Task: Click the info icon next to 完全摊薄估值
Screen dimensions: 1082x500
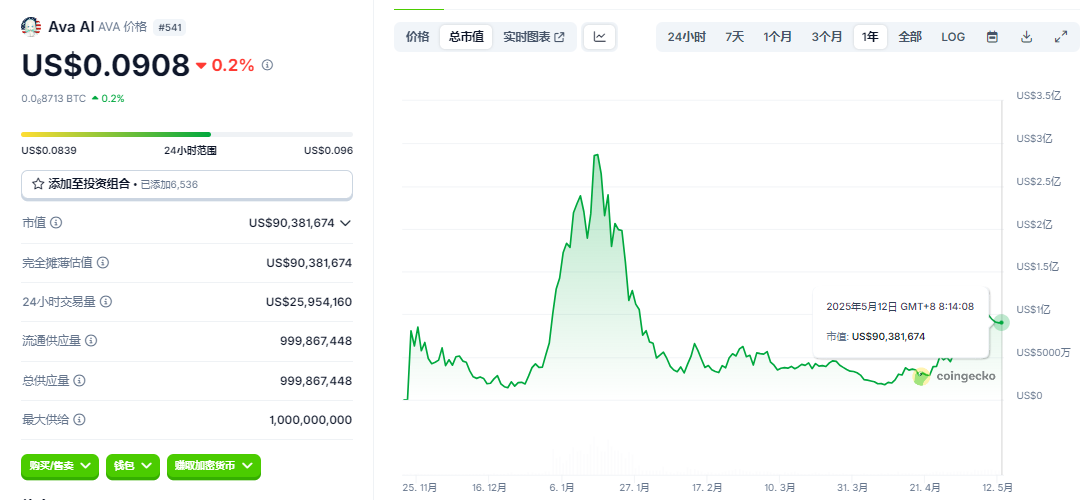Action: (x=103, y=262)
